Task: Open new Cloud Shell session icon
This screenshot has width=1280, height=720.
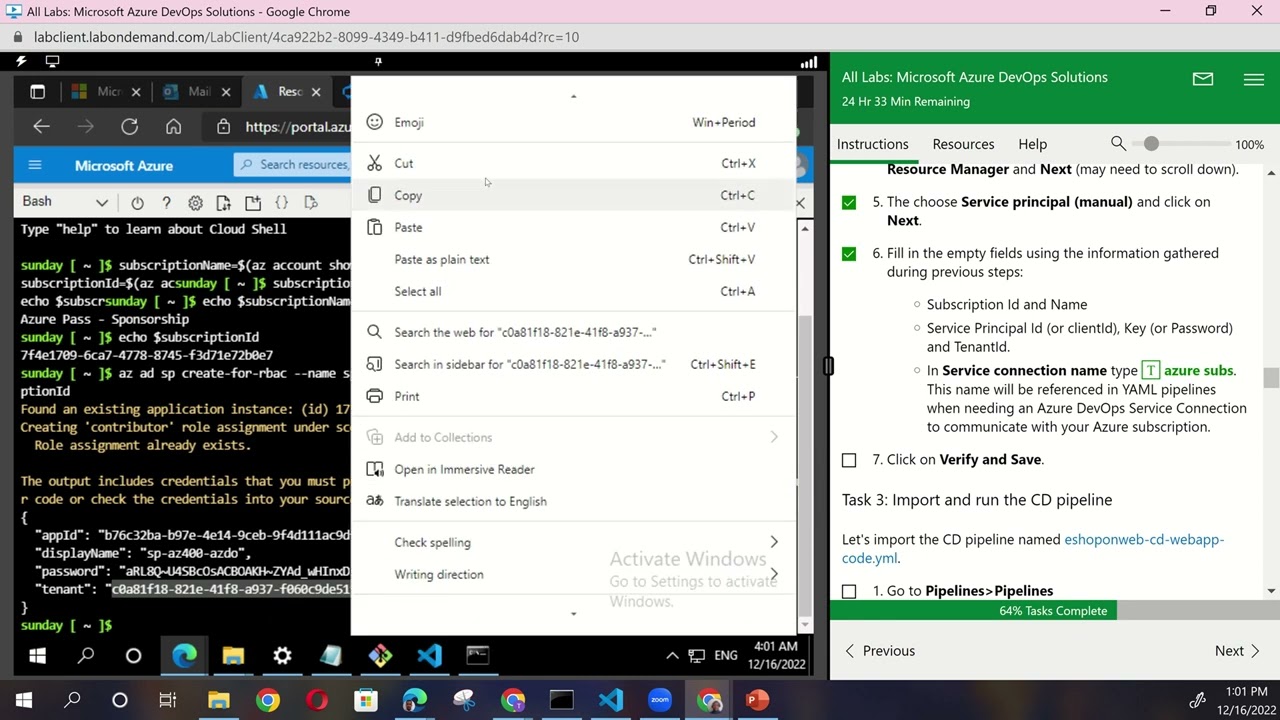Action: [x=253, y=203]
